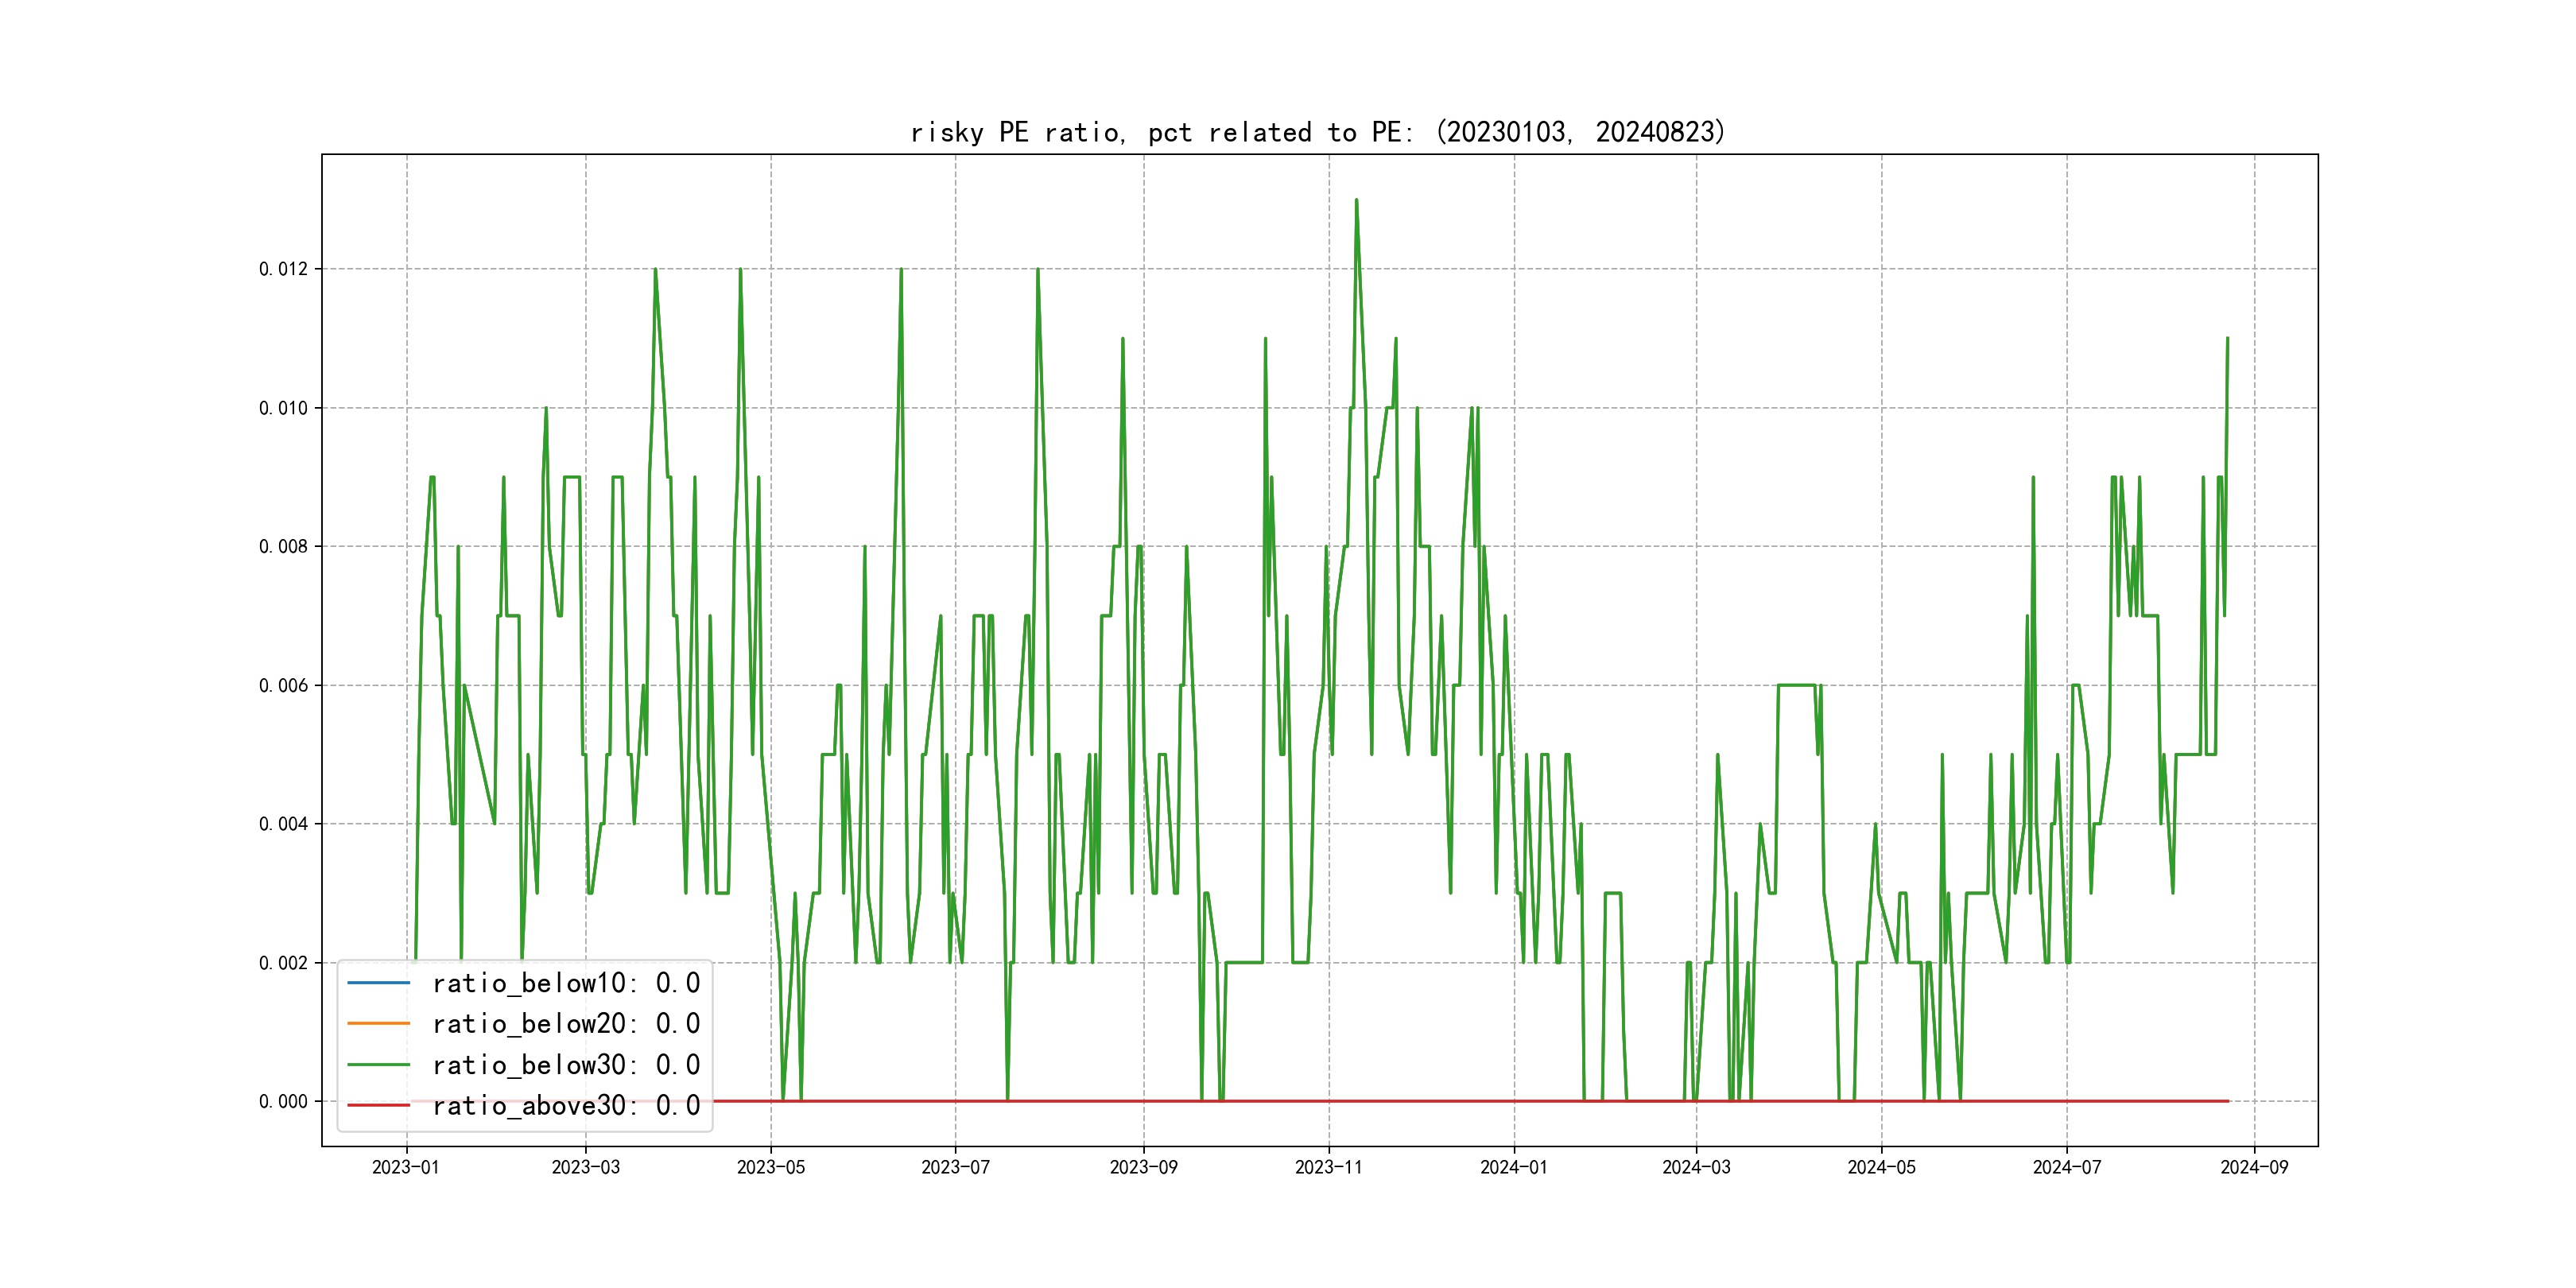Click the chart title text
Screen dimensions: 2576x1288
[1318, 132]
